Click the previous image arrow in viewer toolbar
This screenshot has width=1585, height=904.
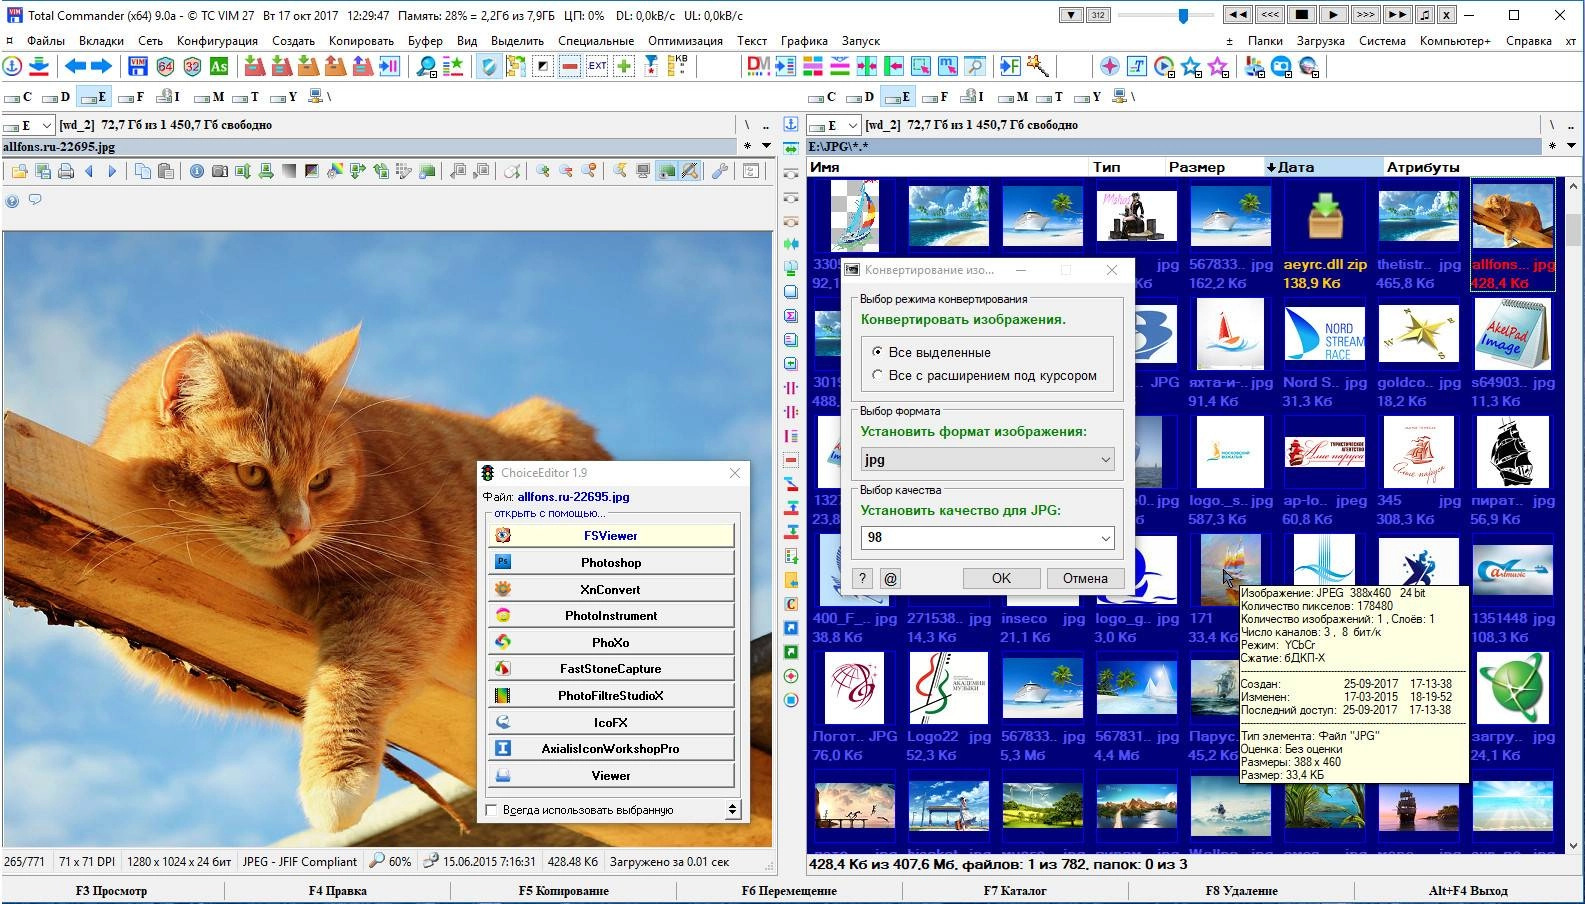(x=89, y=171)
